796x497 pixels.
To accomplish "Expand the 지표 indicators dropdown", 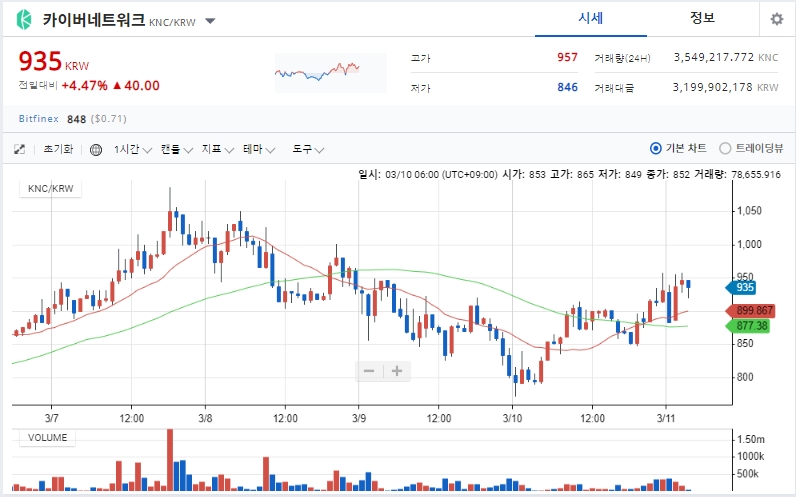I will [x=217, y=149].
